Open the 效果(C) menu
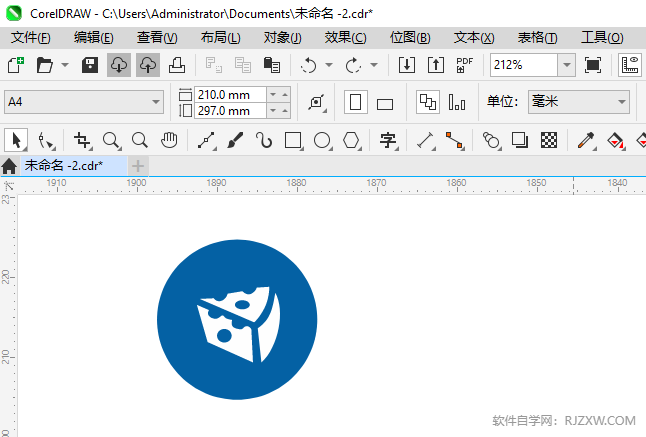The width and height of the screenshot is (646, 437). (345, 38)
